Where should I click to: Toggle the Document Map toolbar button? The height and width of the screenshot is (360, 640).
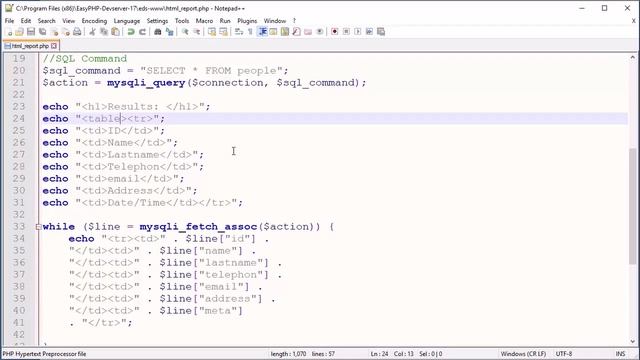[285, 32]
